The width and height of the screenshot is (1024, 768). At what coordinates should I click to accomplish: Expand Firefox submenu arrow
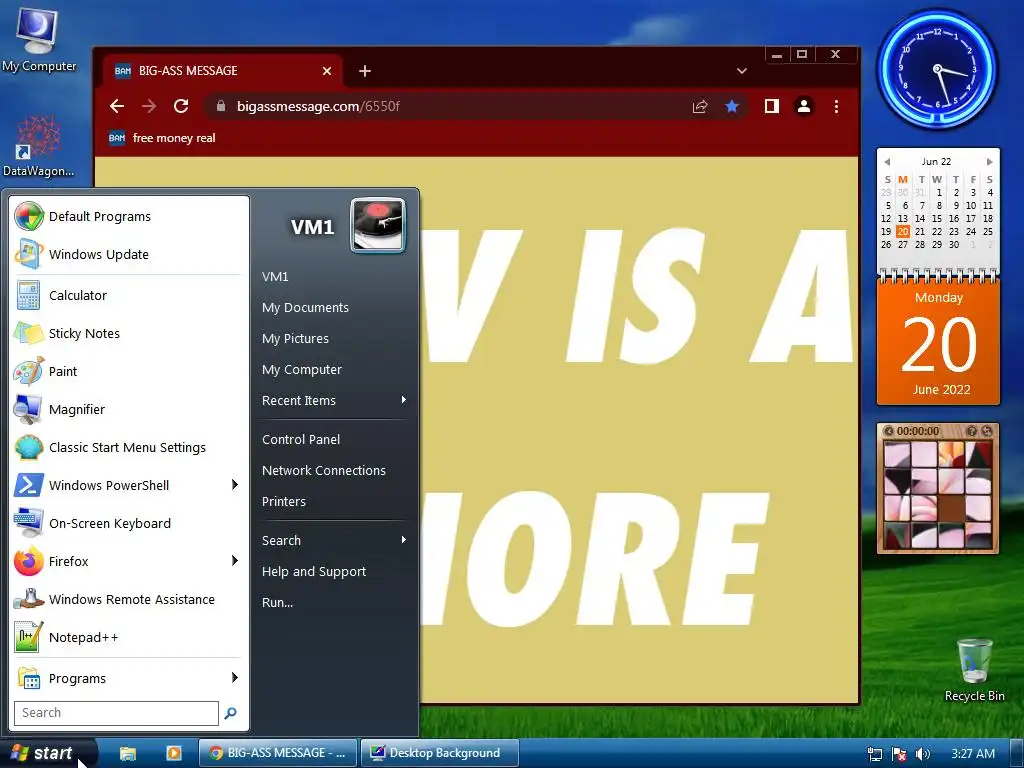point(234,560)
